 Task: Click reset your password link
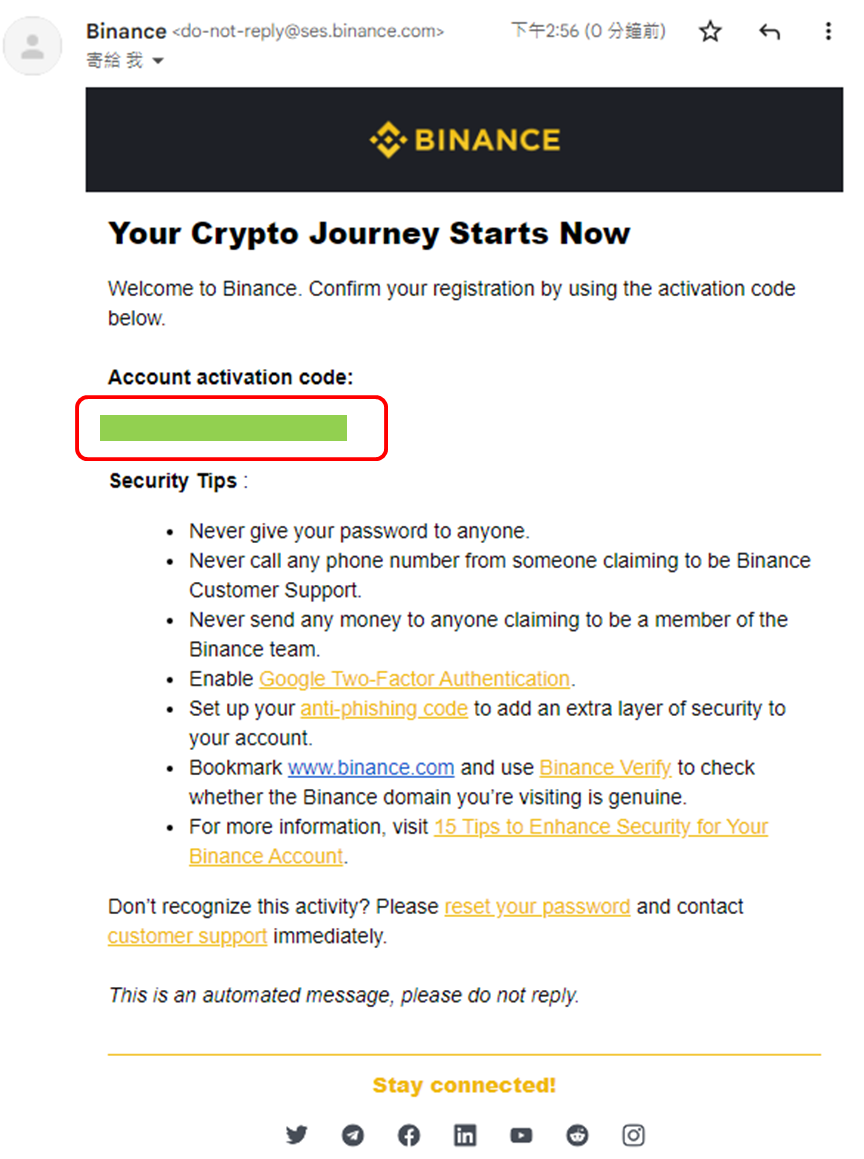coord(537,906)
